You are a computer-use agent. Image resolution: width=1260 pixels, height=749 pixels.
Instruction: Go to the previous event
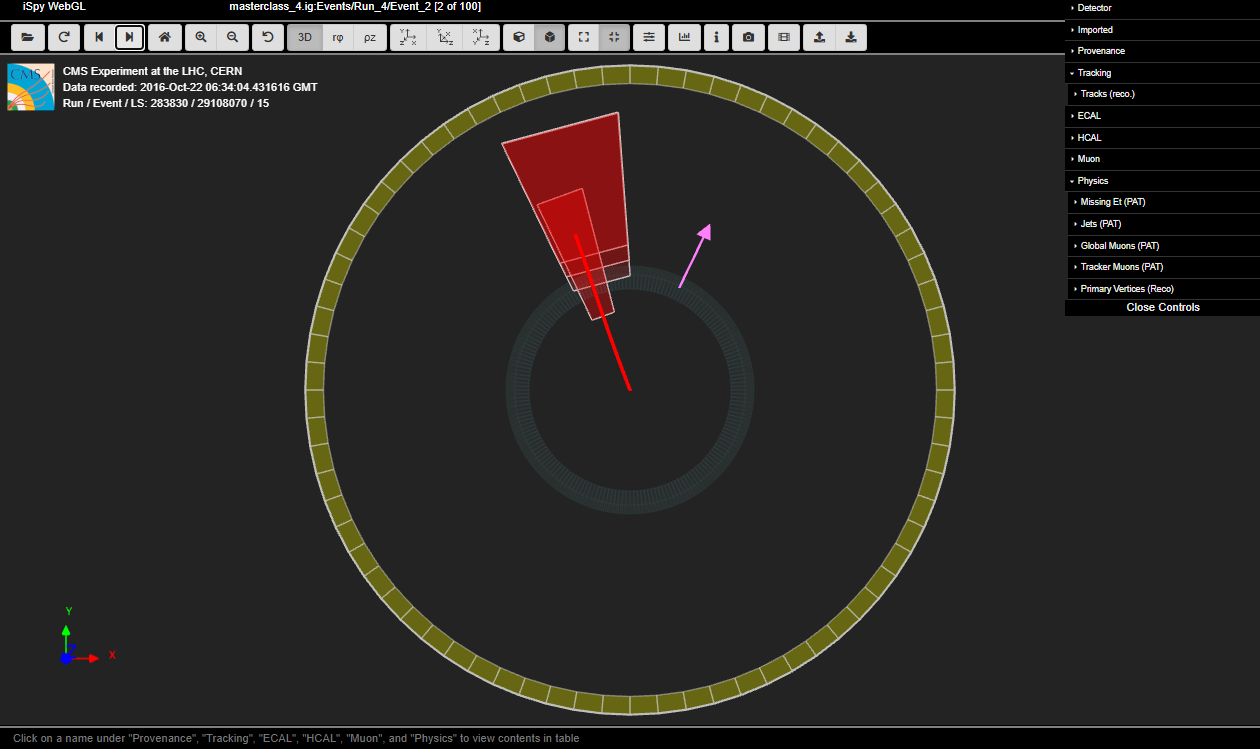tap(99, 37)
